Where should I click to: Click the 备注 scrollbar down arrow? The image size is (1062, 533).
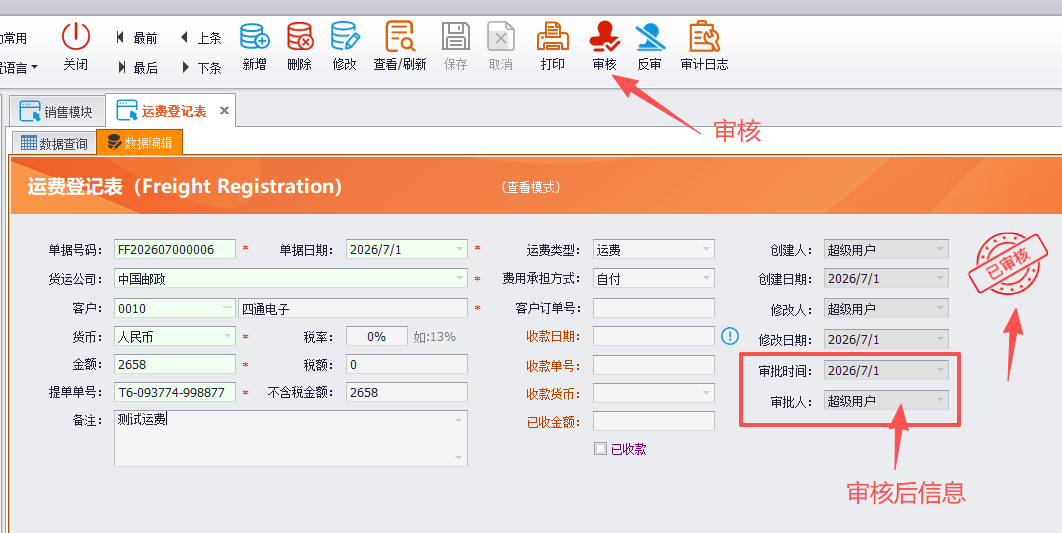point(459,459)
